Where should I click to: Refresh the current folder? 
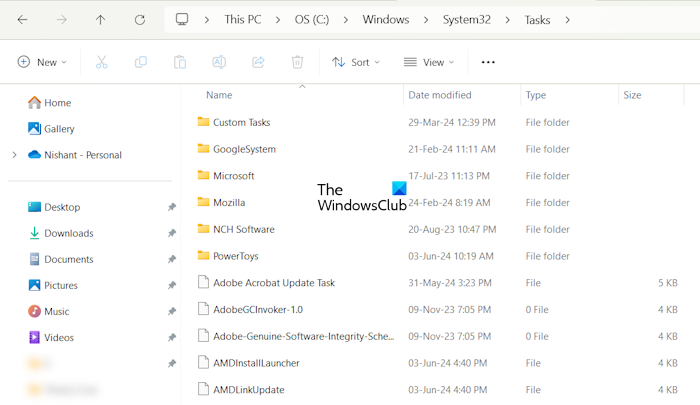pyautogui.click(x=140, y=20)
